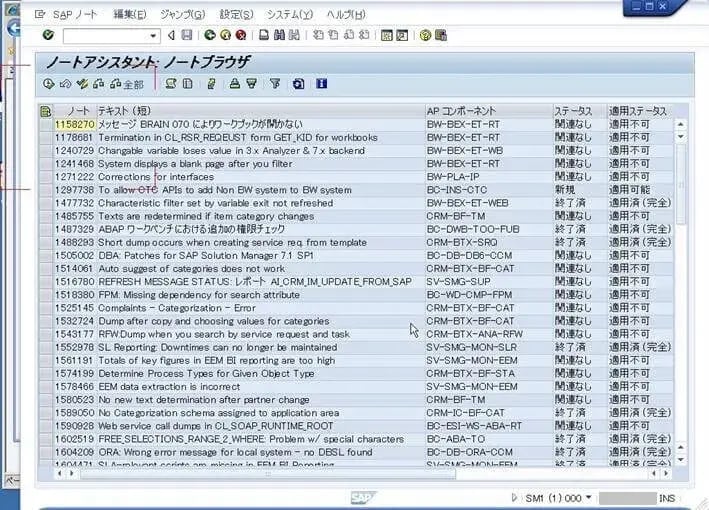Expand the command field dropdown arrow
The height and width of the screenshot is (510, 709).
(153, 36)
